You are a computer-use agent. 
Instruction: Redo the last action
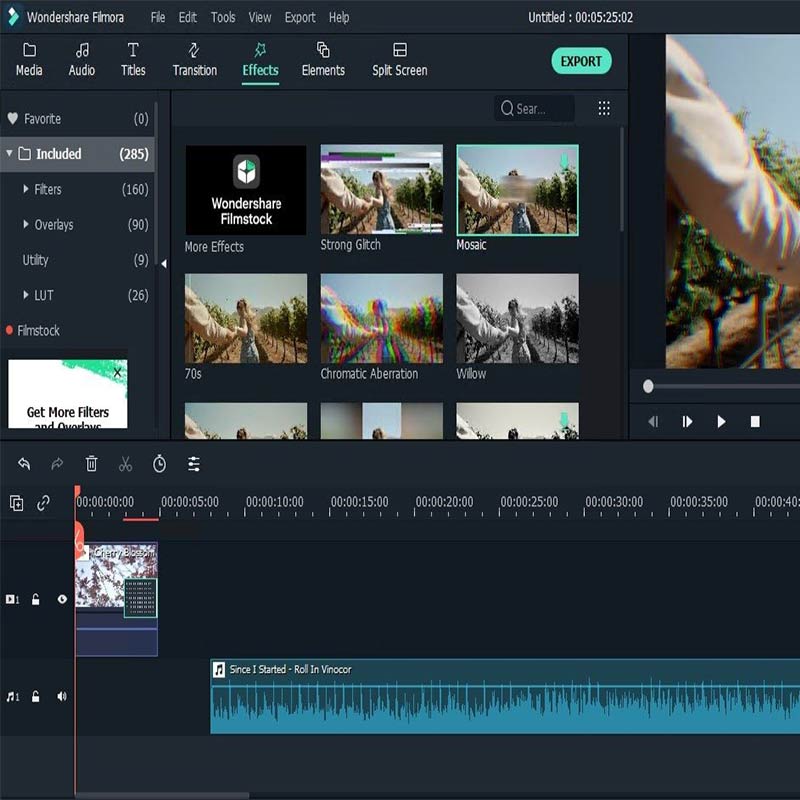[x=57, y=464]
